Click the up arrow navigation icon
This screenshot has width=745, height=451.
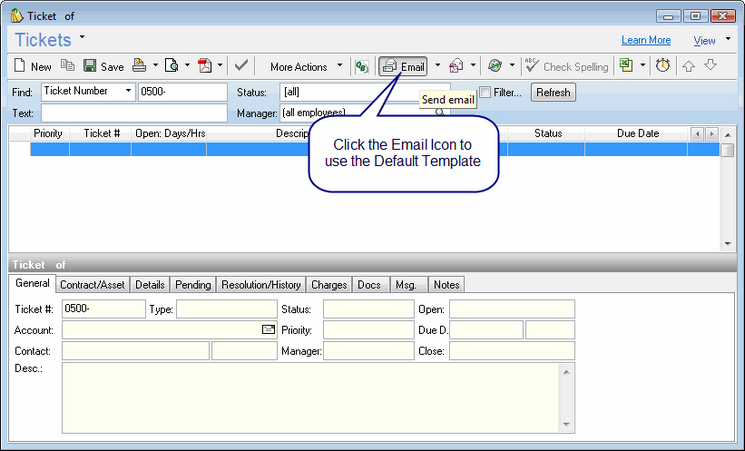(689, 67)
